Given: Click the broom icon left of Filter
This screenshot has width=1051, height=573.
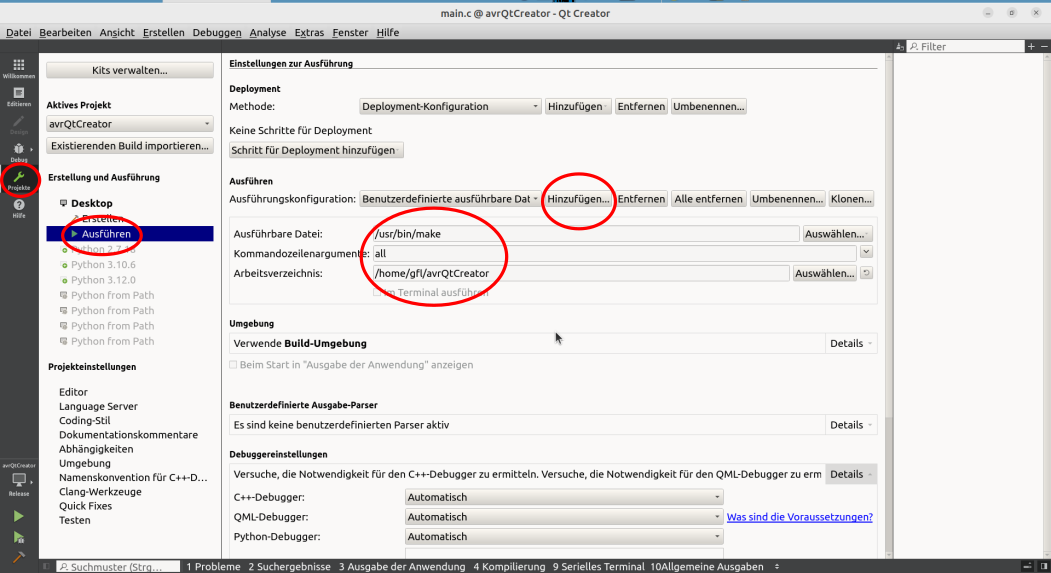Looking at the screenshot, I should click(x=900, y=46).
